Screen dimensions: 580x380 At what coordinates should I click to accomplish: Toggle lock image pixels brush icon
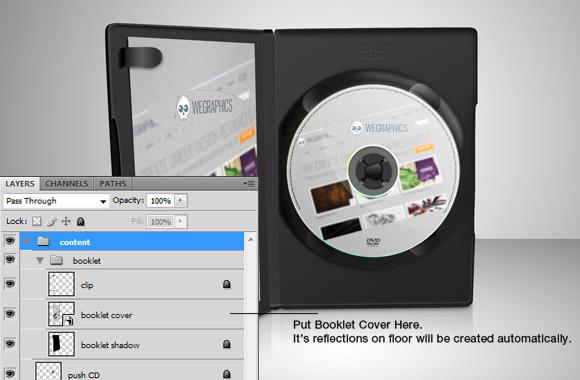pos(51,221)
